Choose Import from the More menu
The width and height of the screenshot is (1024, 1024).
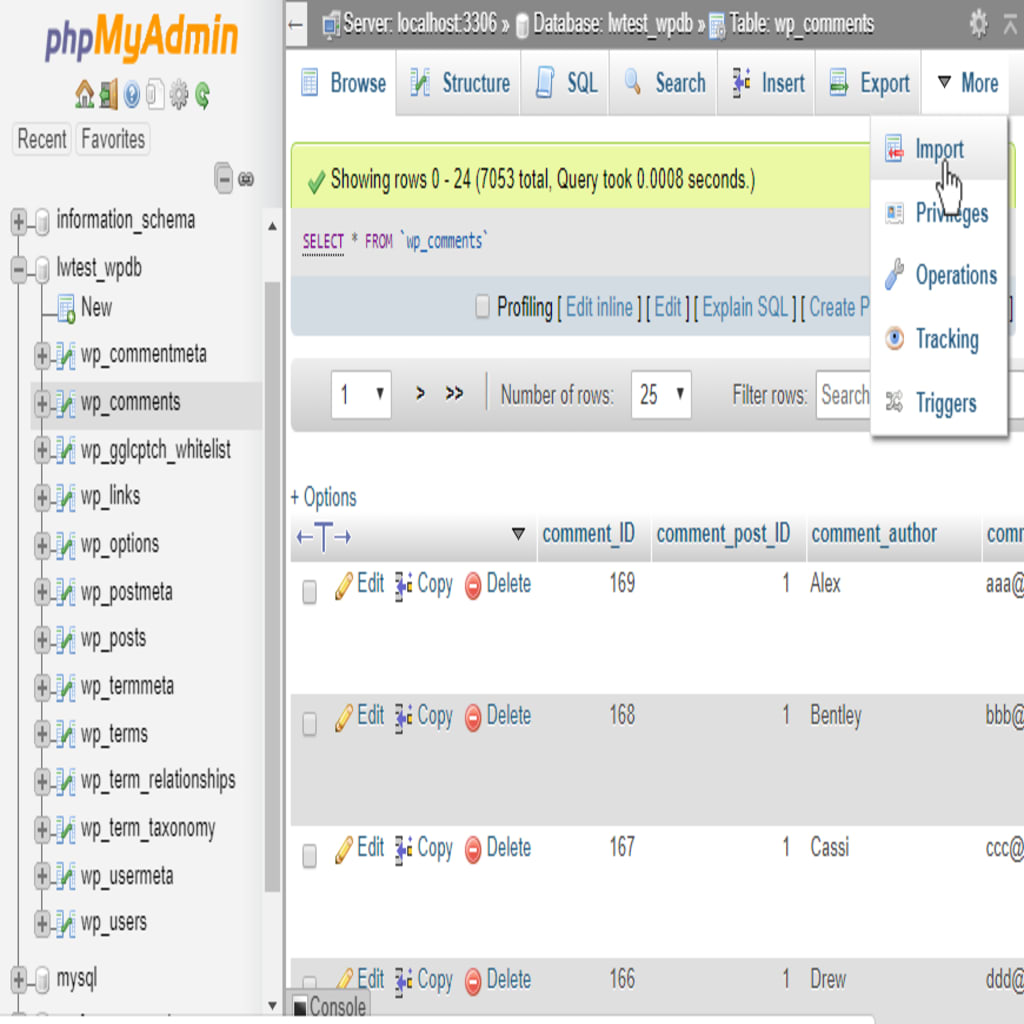939,149
